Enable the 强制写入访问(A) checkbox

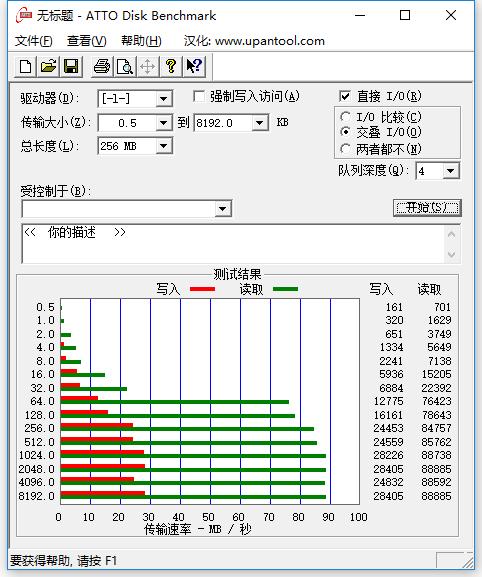tap(199, 97)
